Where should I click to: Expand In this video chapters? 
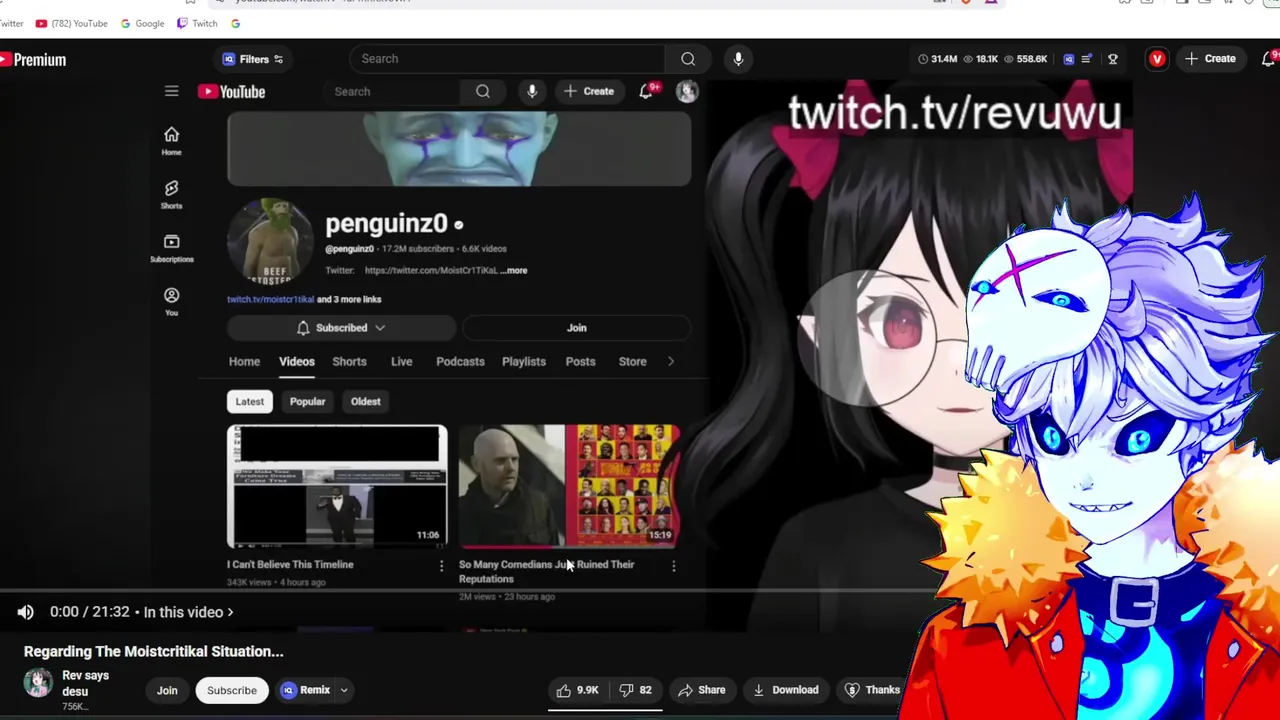188,612
